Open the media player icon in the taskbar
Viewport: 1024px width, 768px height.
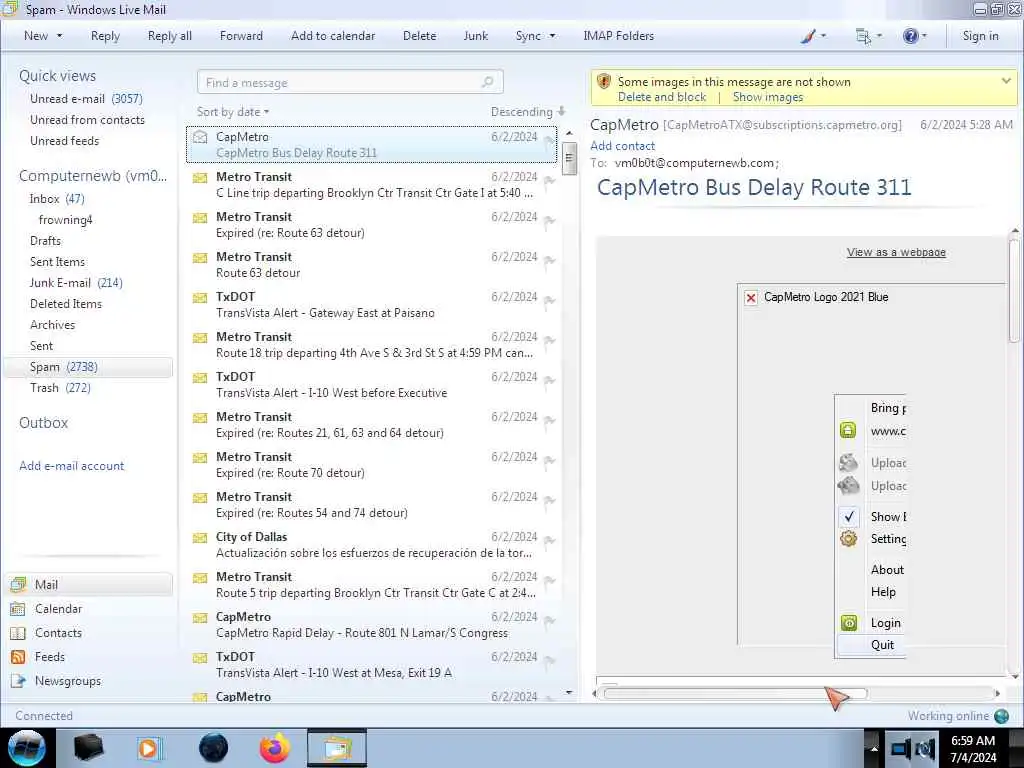150,748
